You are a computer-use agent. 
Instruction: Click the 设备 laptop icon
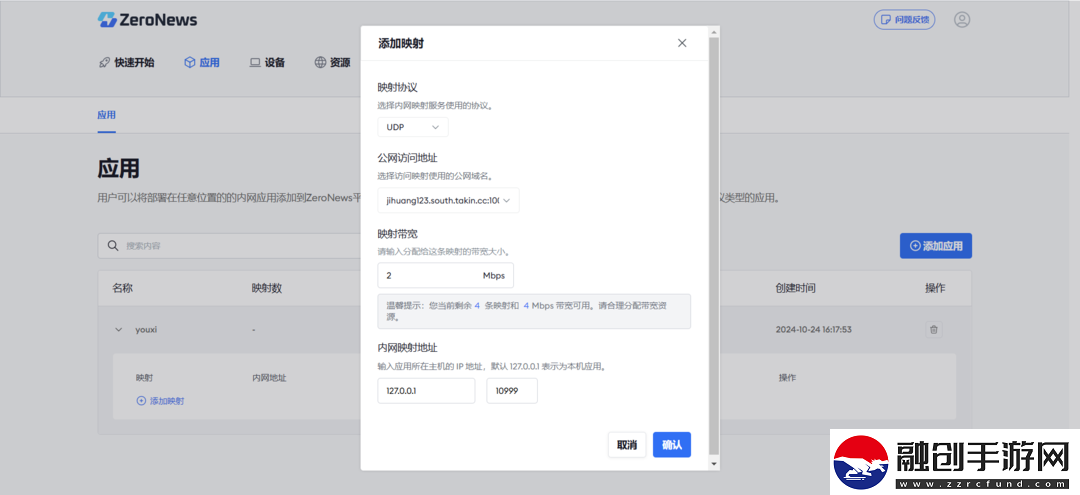point(255,63)
